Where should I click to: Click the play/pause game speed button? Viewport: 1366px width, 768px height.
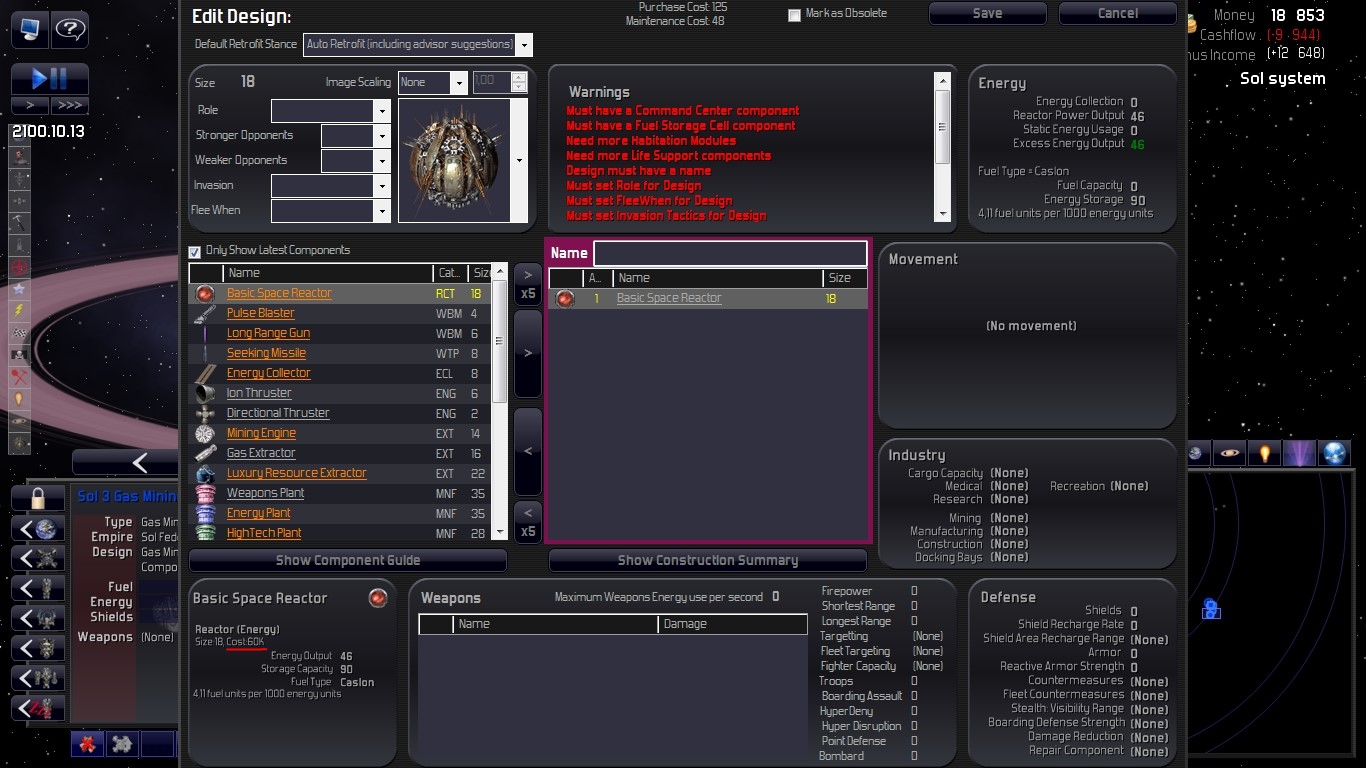[50, 79]
